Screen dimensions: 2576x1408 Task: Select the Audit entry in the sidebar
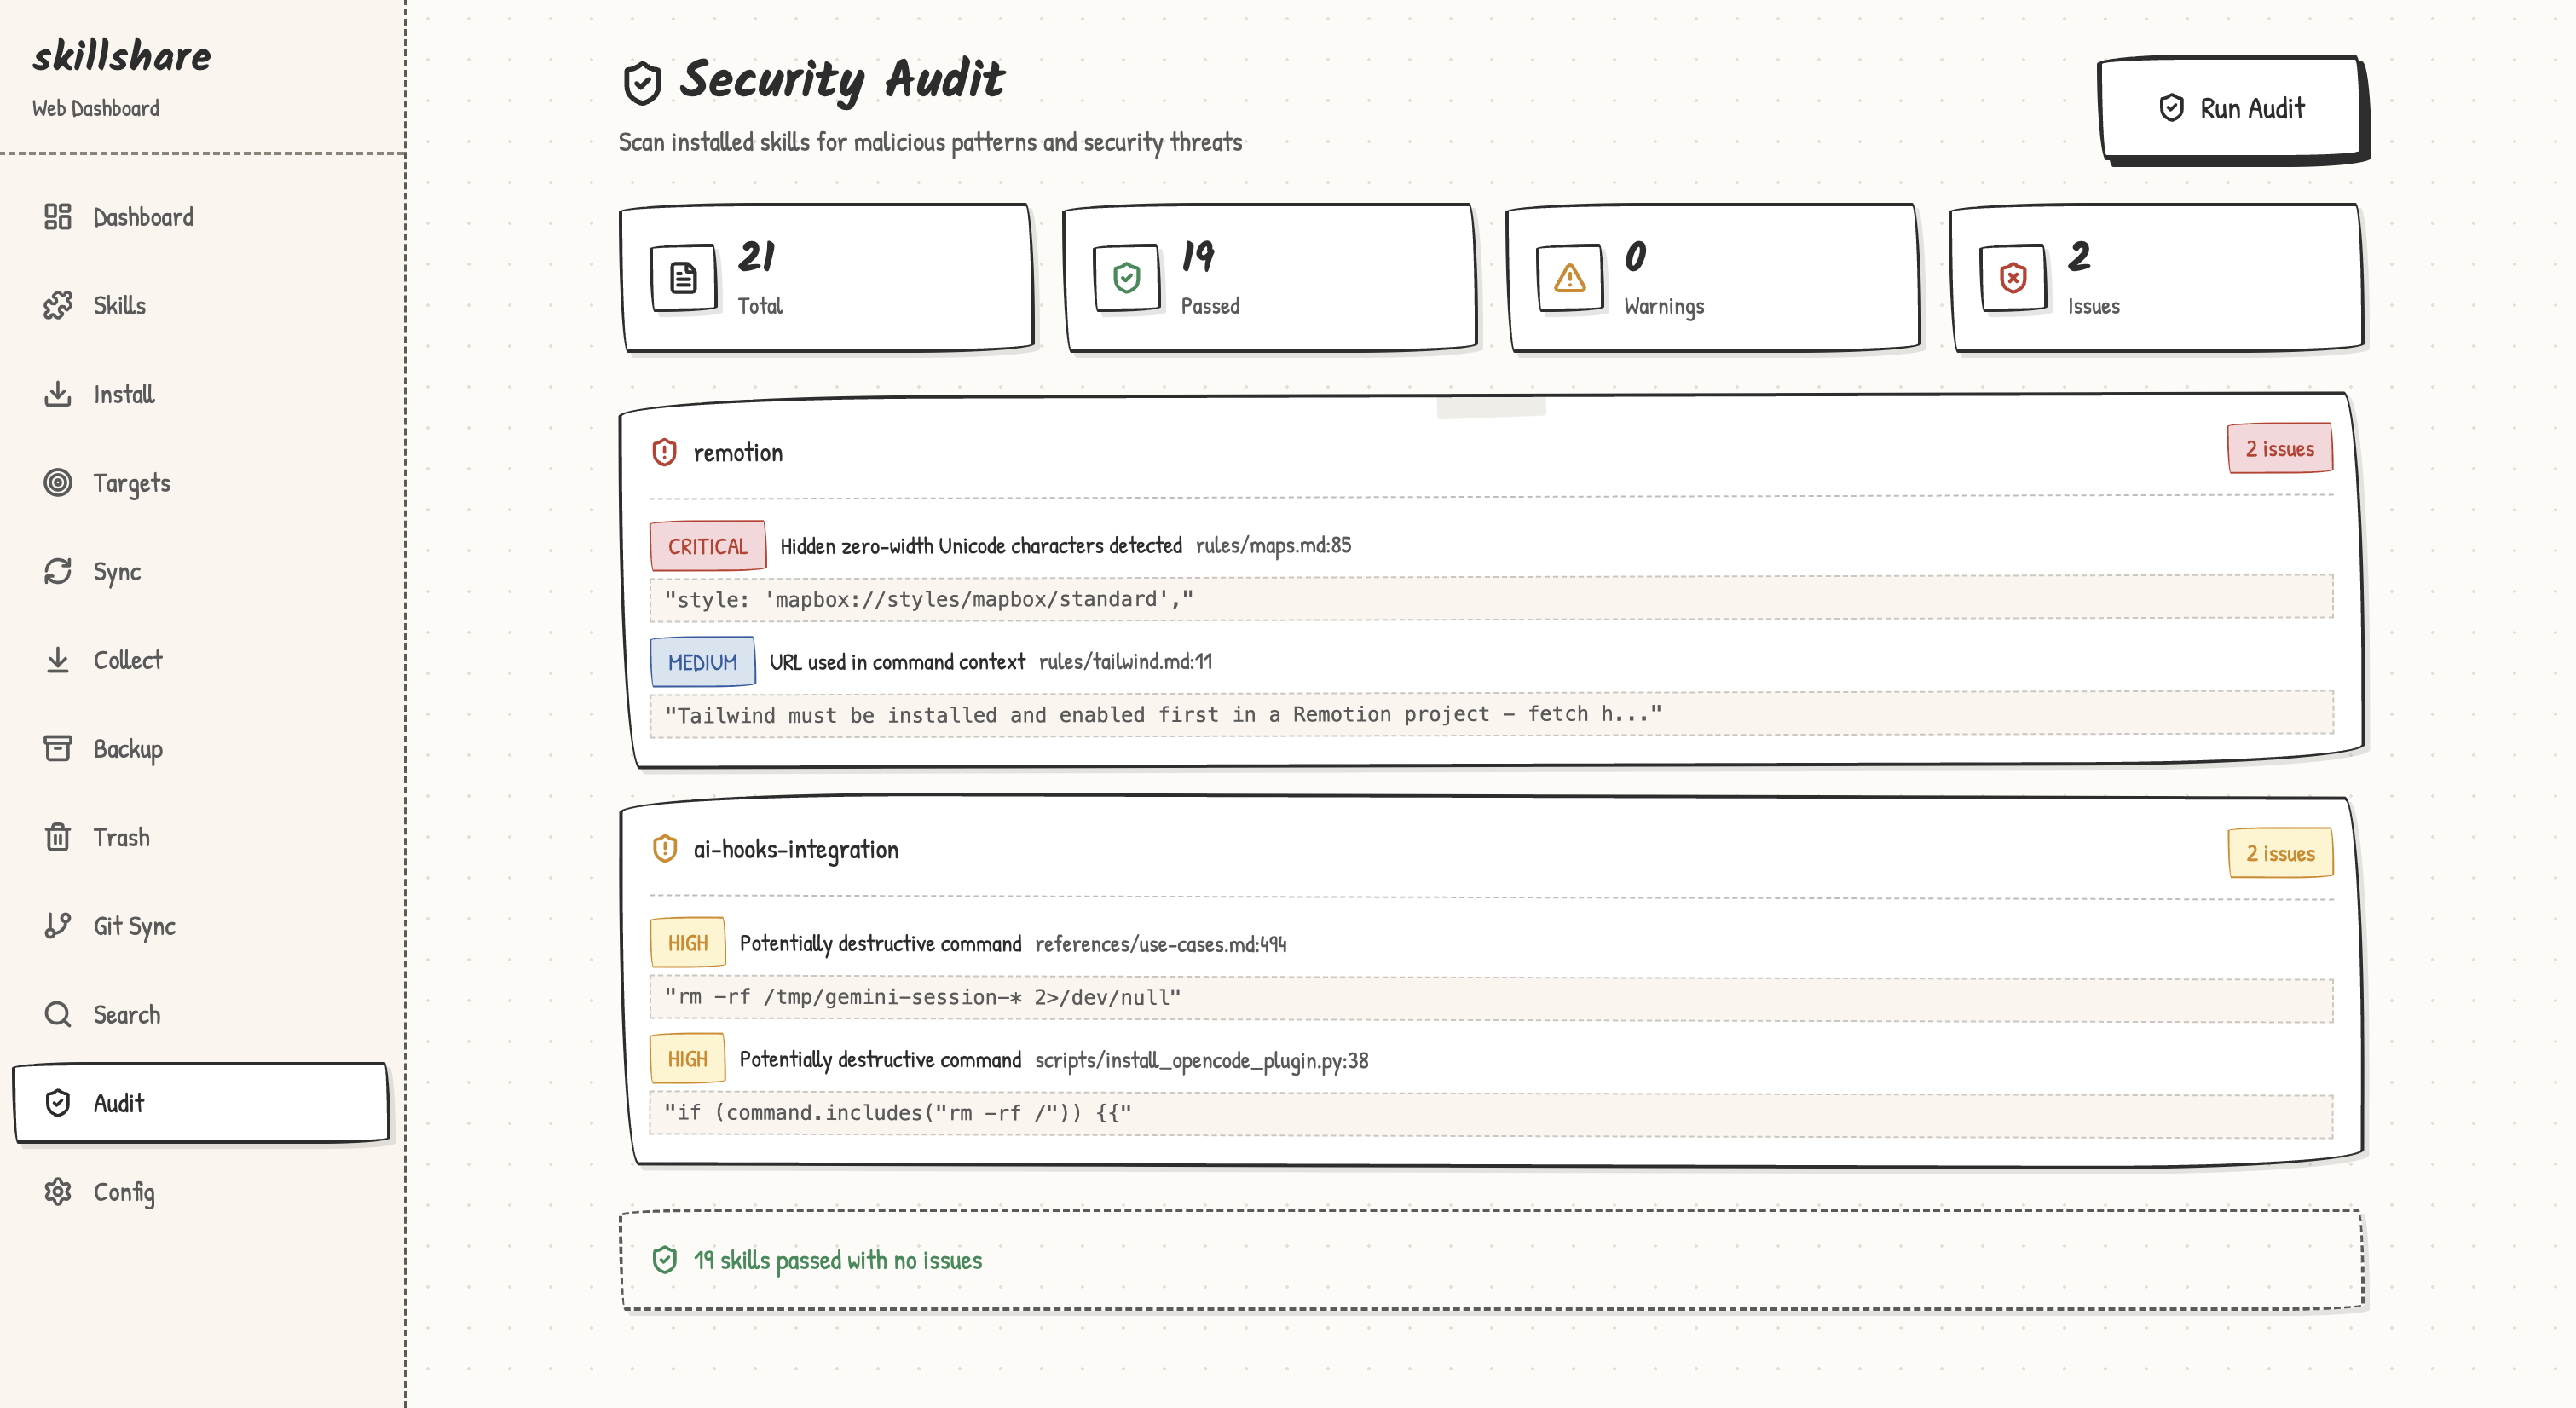tap(120, 1103)
